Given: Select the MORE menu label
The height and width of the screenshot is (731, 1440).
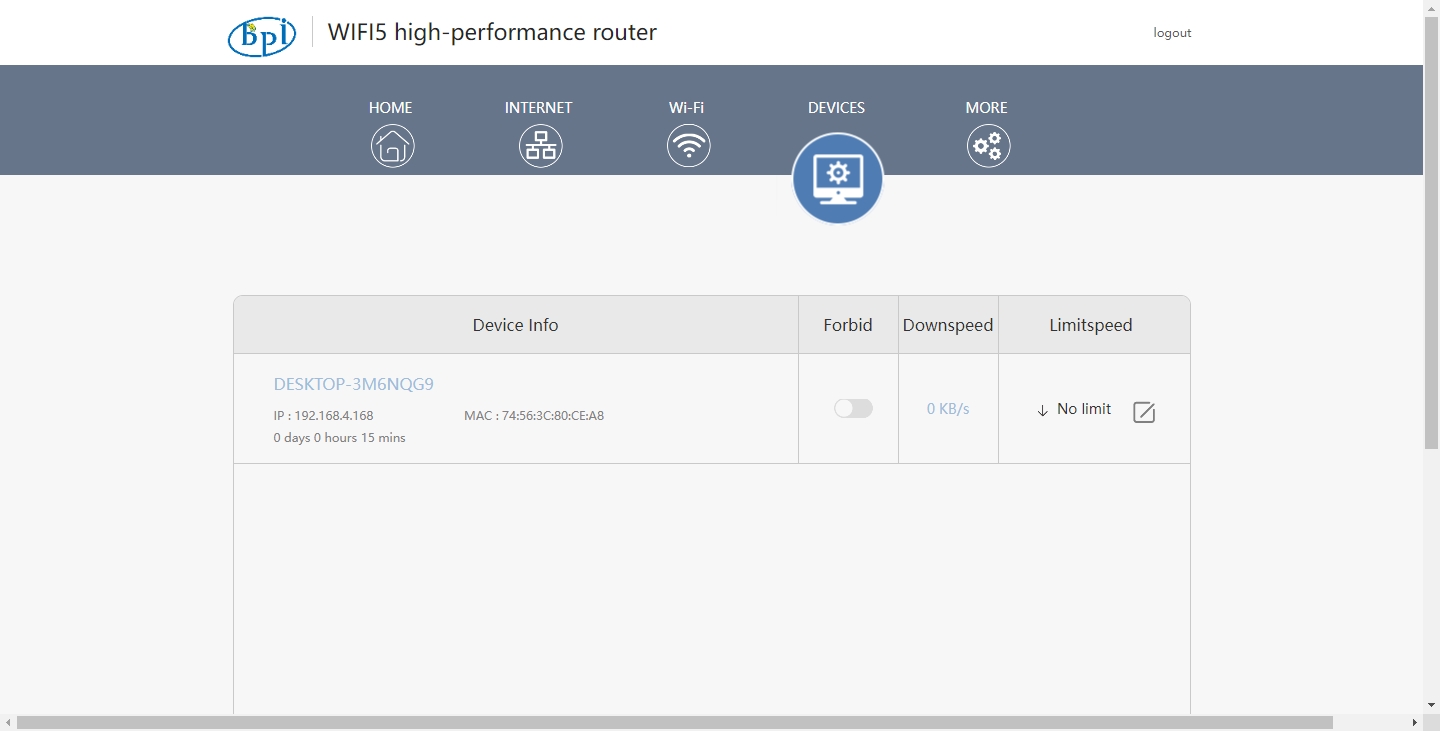Looking at the screenshot, I should 986,107.
